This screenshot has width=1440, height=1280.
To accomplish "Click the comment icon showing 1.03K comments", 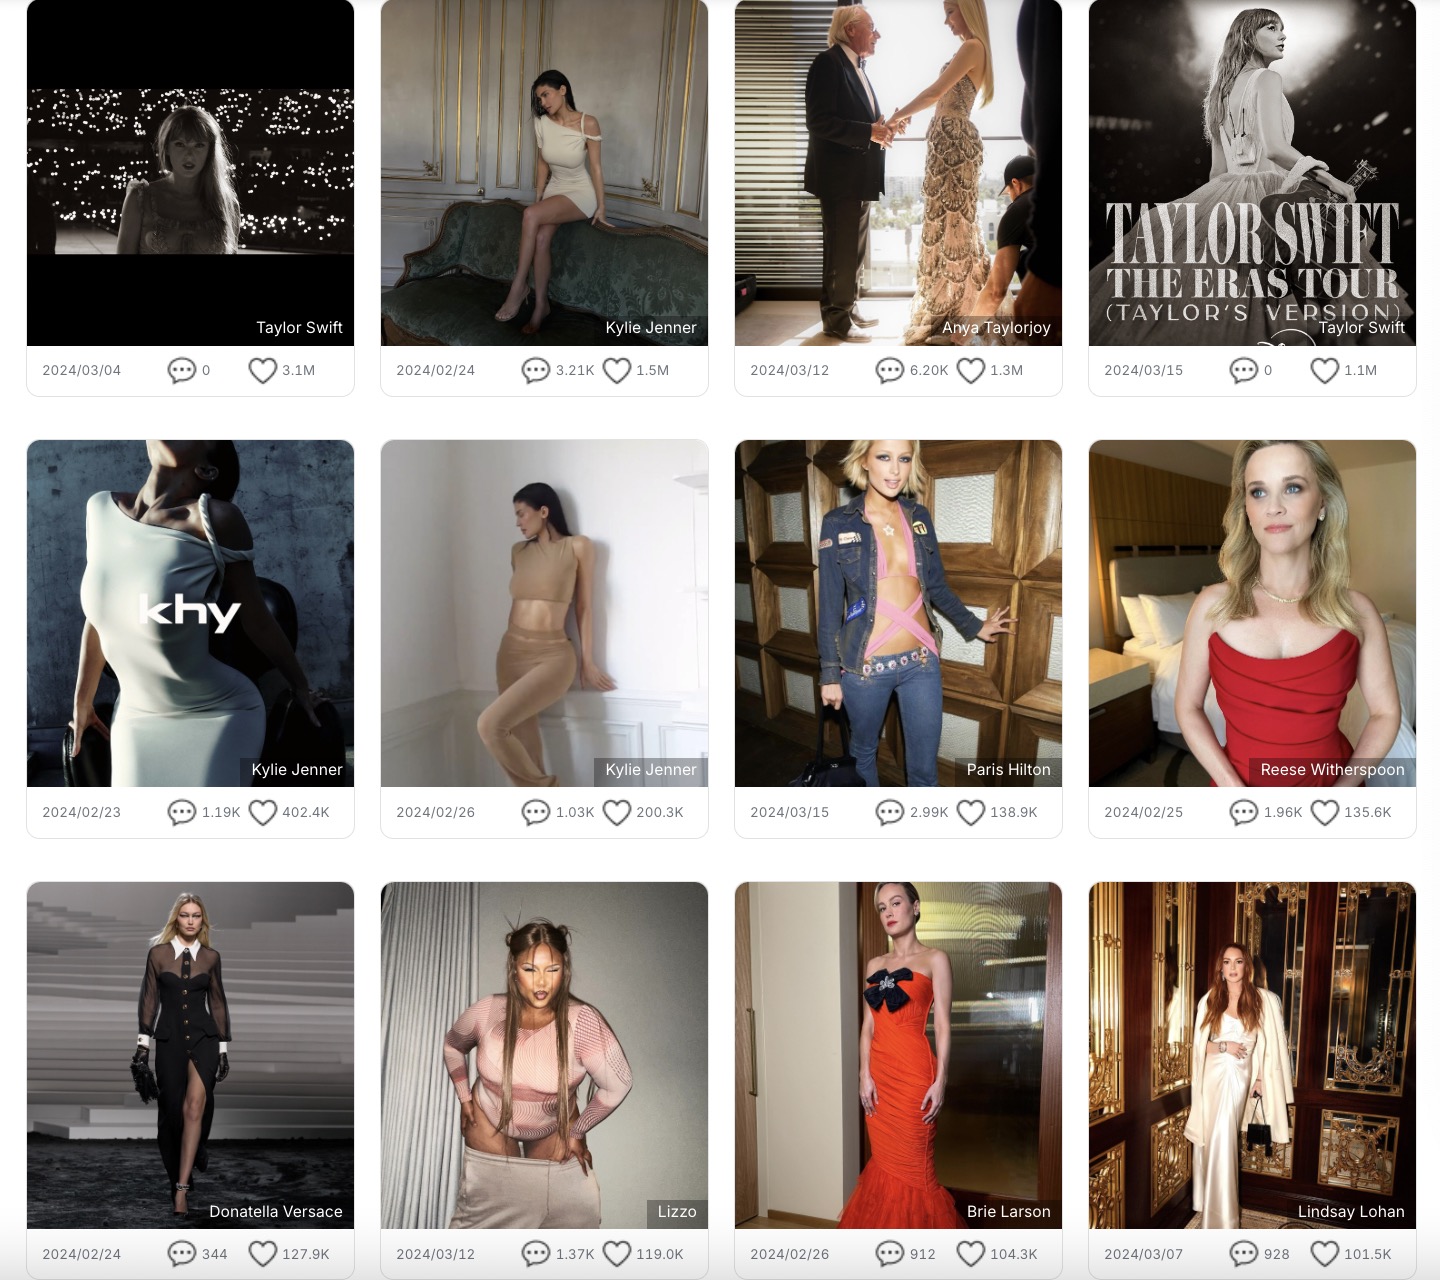I will point(536,813).
